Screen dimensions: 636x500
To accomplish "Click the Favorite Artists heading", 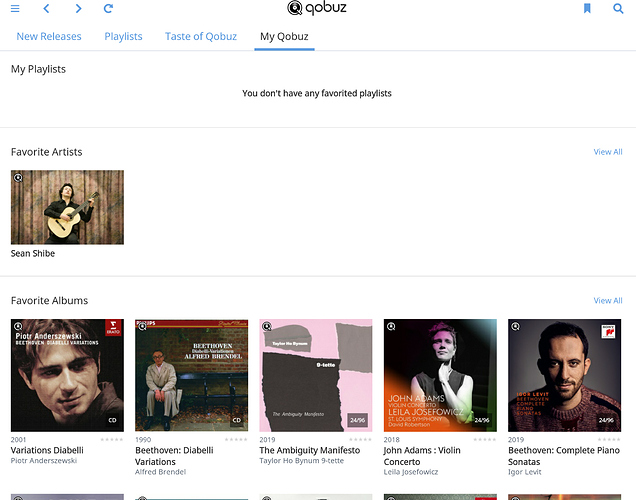I will pos(47,152).
